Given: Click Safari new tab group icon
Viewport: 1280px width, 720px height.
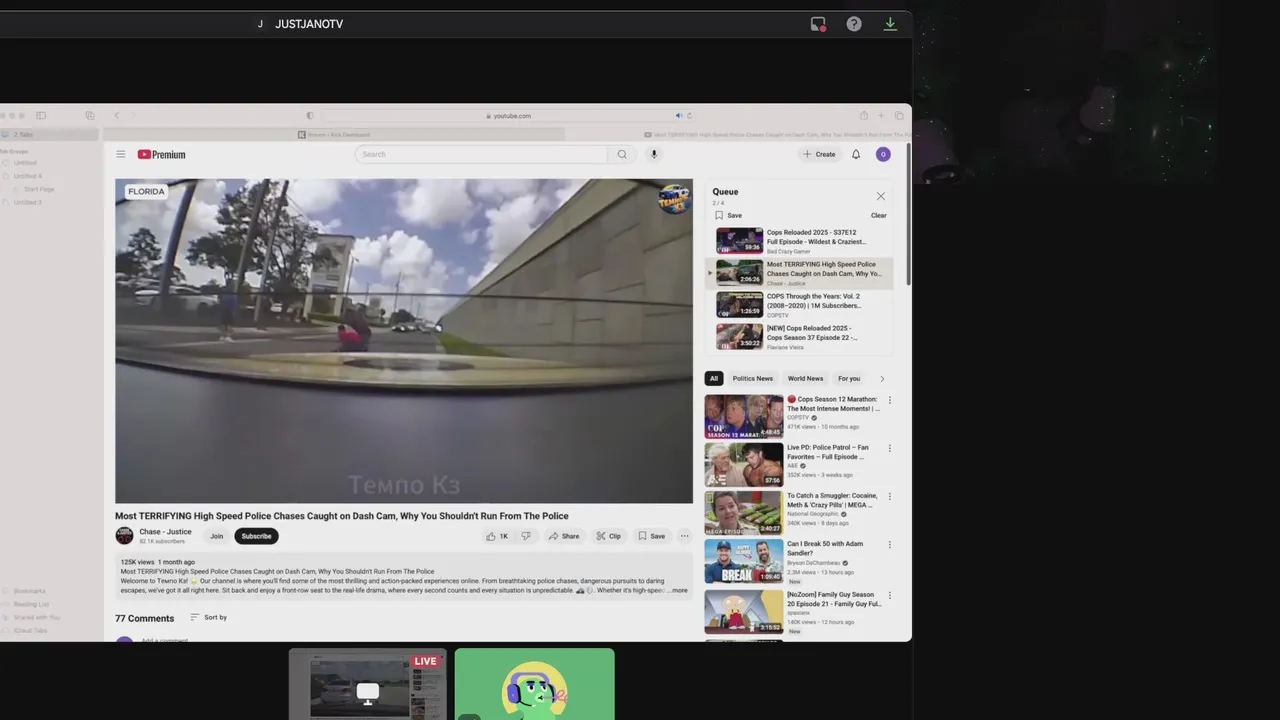Looking at the screenshot, I should coord(90,116).
